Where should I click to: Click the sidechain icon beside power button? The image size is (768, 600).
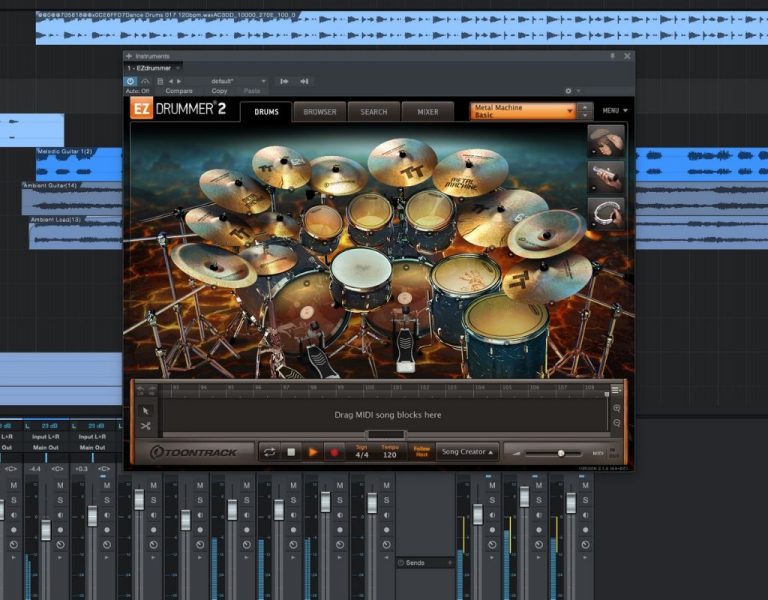point(145,81)
